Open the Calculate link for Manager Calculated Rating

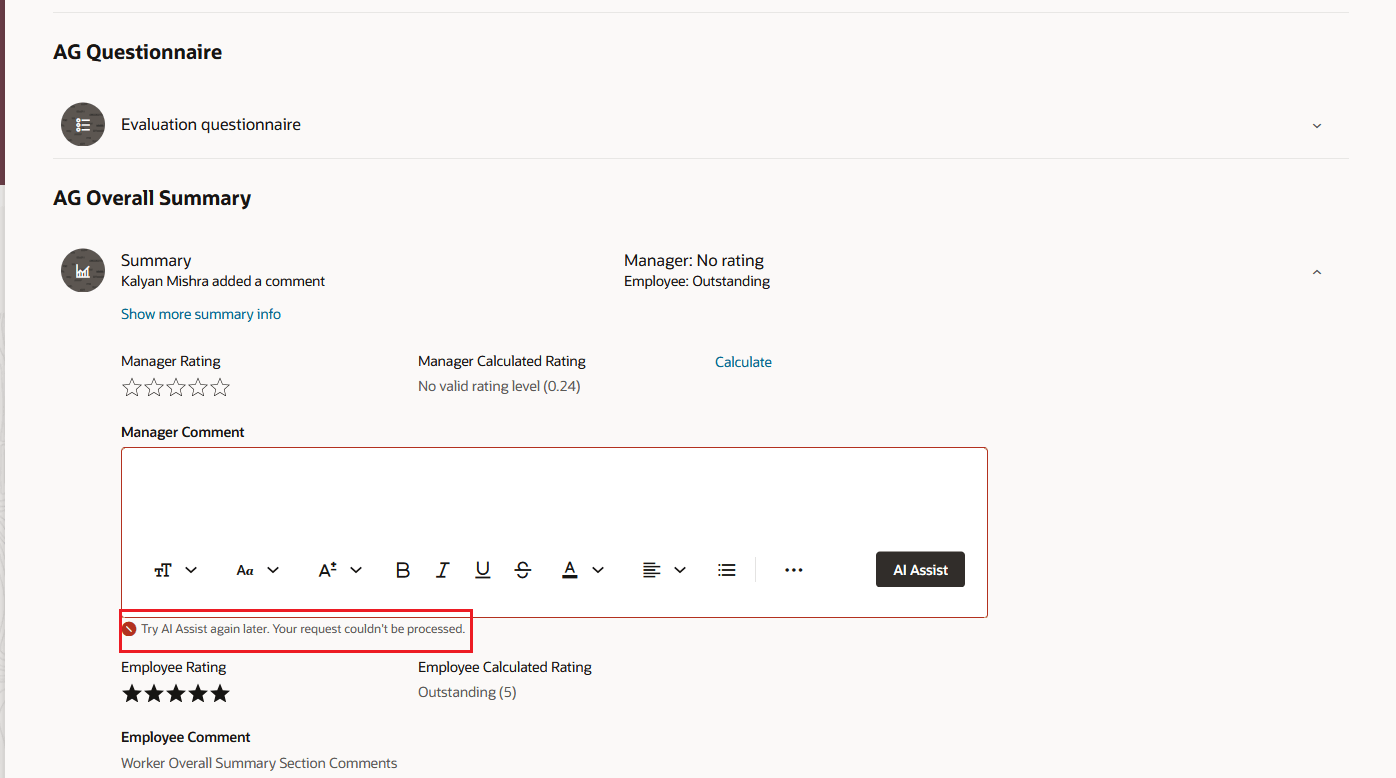coord(743,361)
